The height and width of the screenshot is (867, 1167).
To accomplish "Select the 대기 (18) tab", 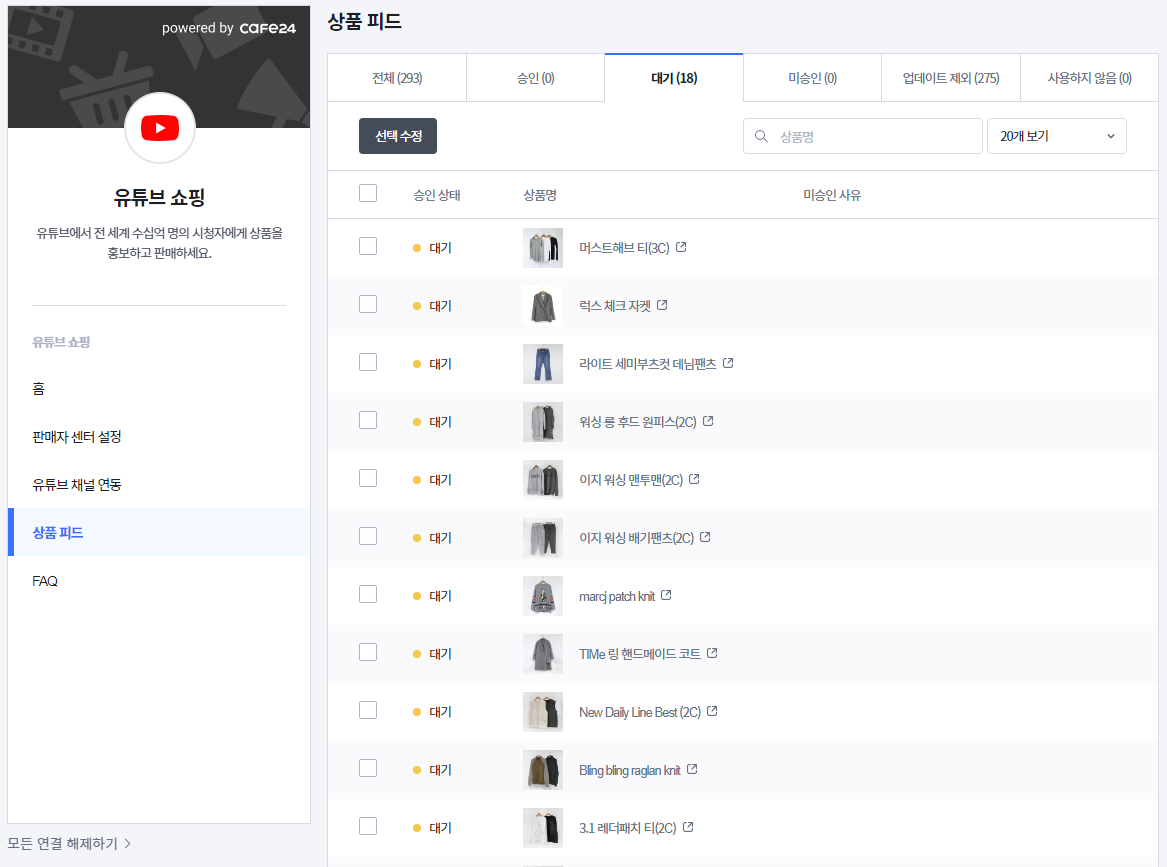I will pos(674,78).
